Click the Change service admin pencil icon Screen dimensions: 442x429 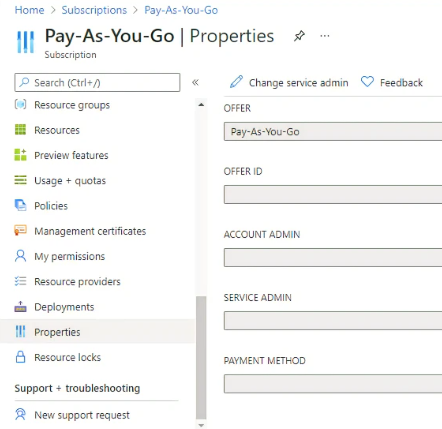coord(236,82)
